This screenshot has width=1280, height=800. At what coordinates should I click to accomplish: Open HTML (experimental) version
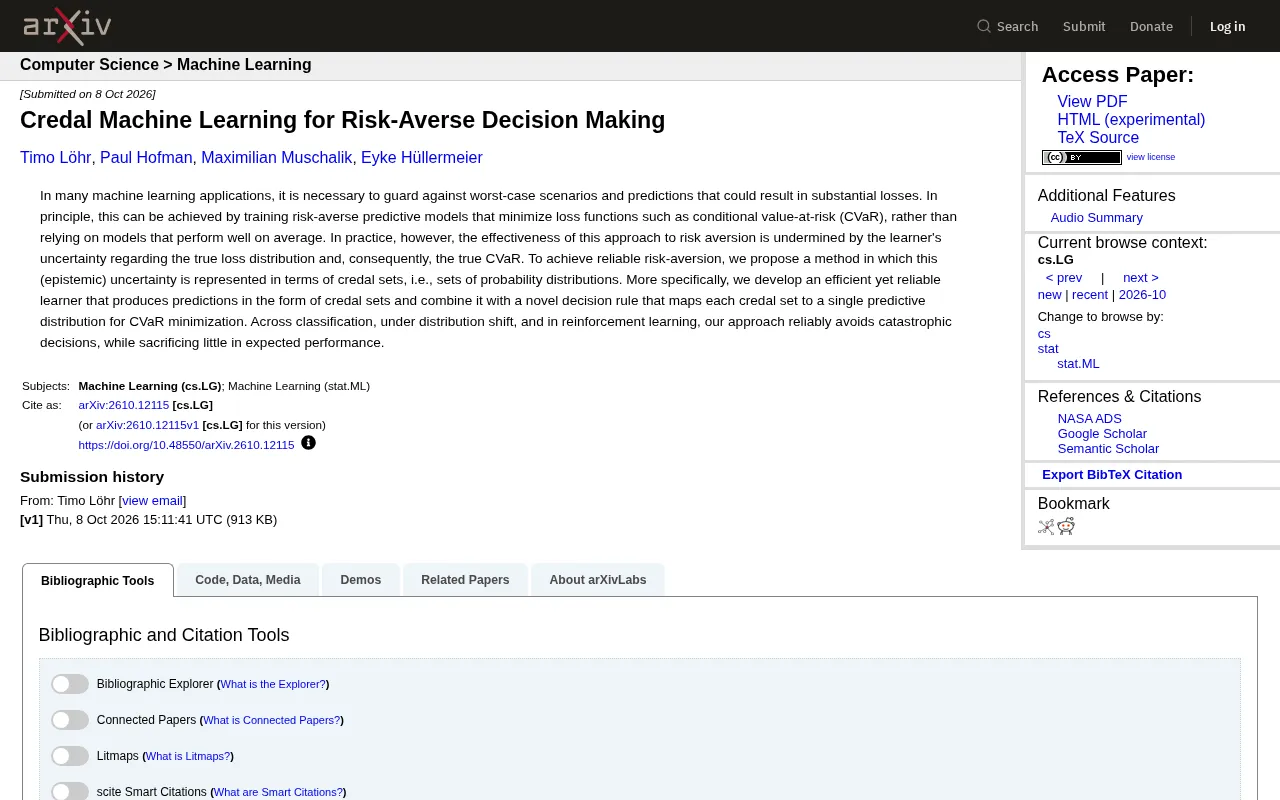[x=1131, y=120]
